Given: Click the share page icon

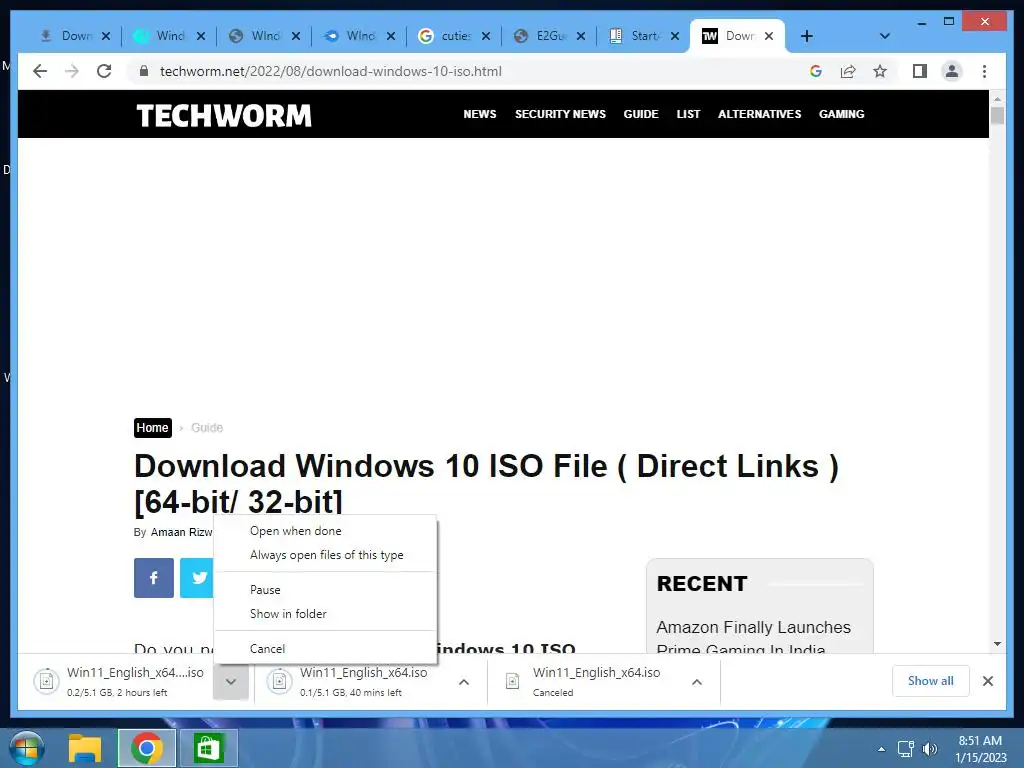Looking at the screenshot, I should pyautogui.click(x=848, y=71).
